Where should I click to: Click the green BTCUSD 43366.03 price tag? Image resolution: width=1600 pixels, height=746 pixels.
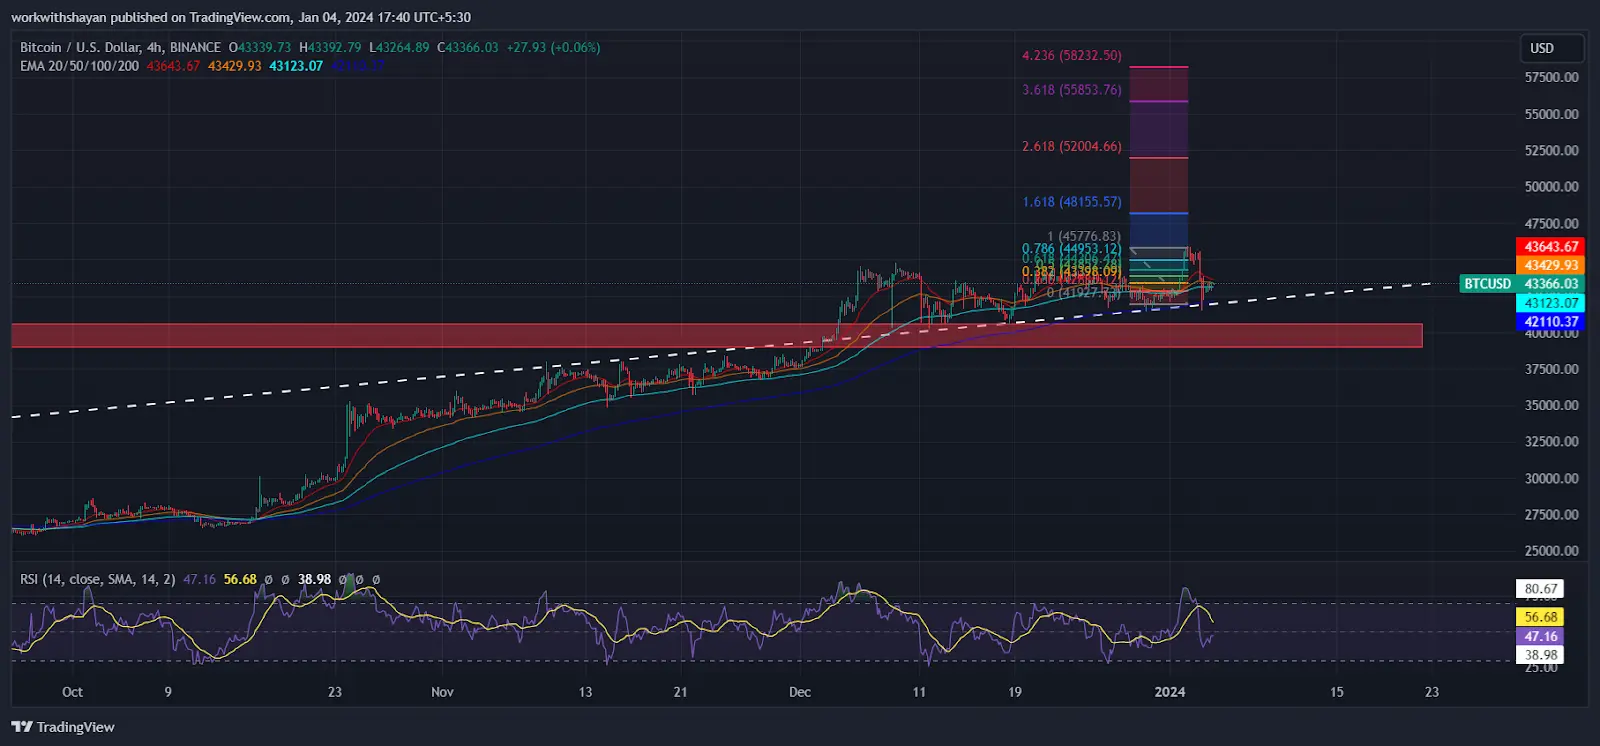[x=1522, y=284]
